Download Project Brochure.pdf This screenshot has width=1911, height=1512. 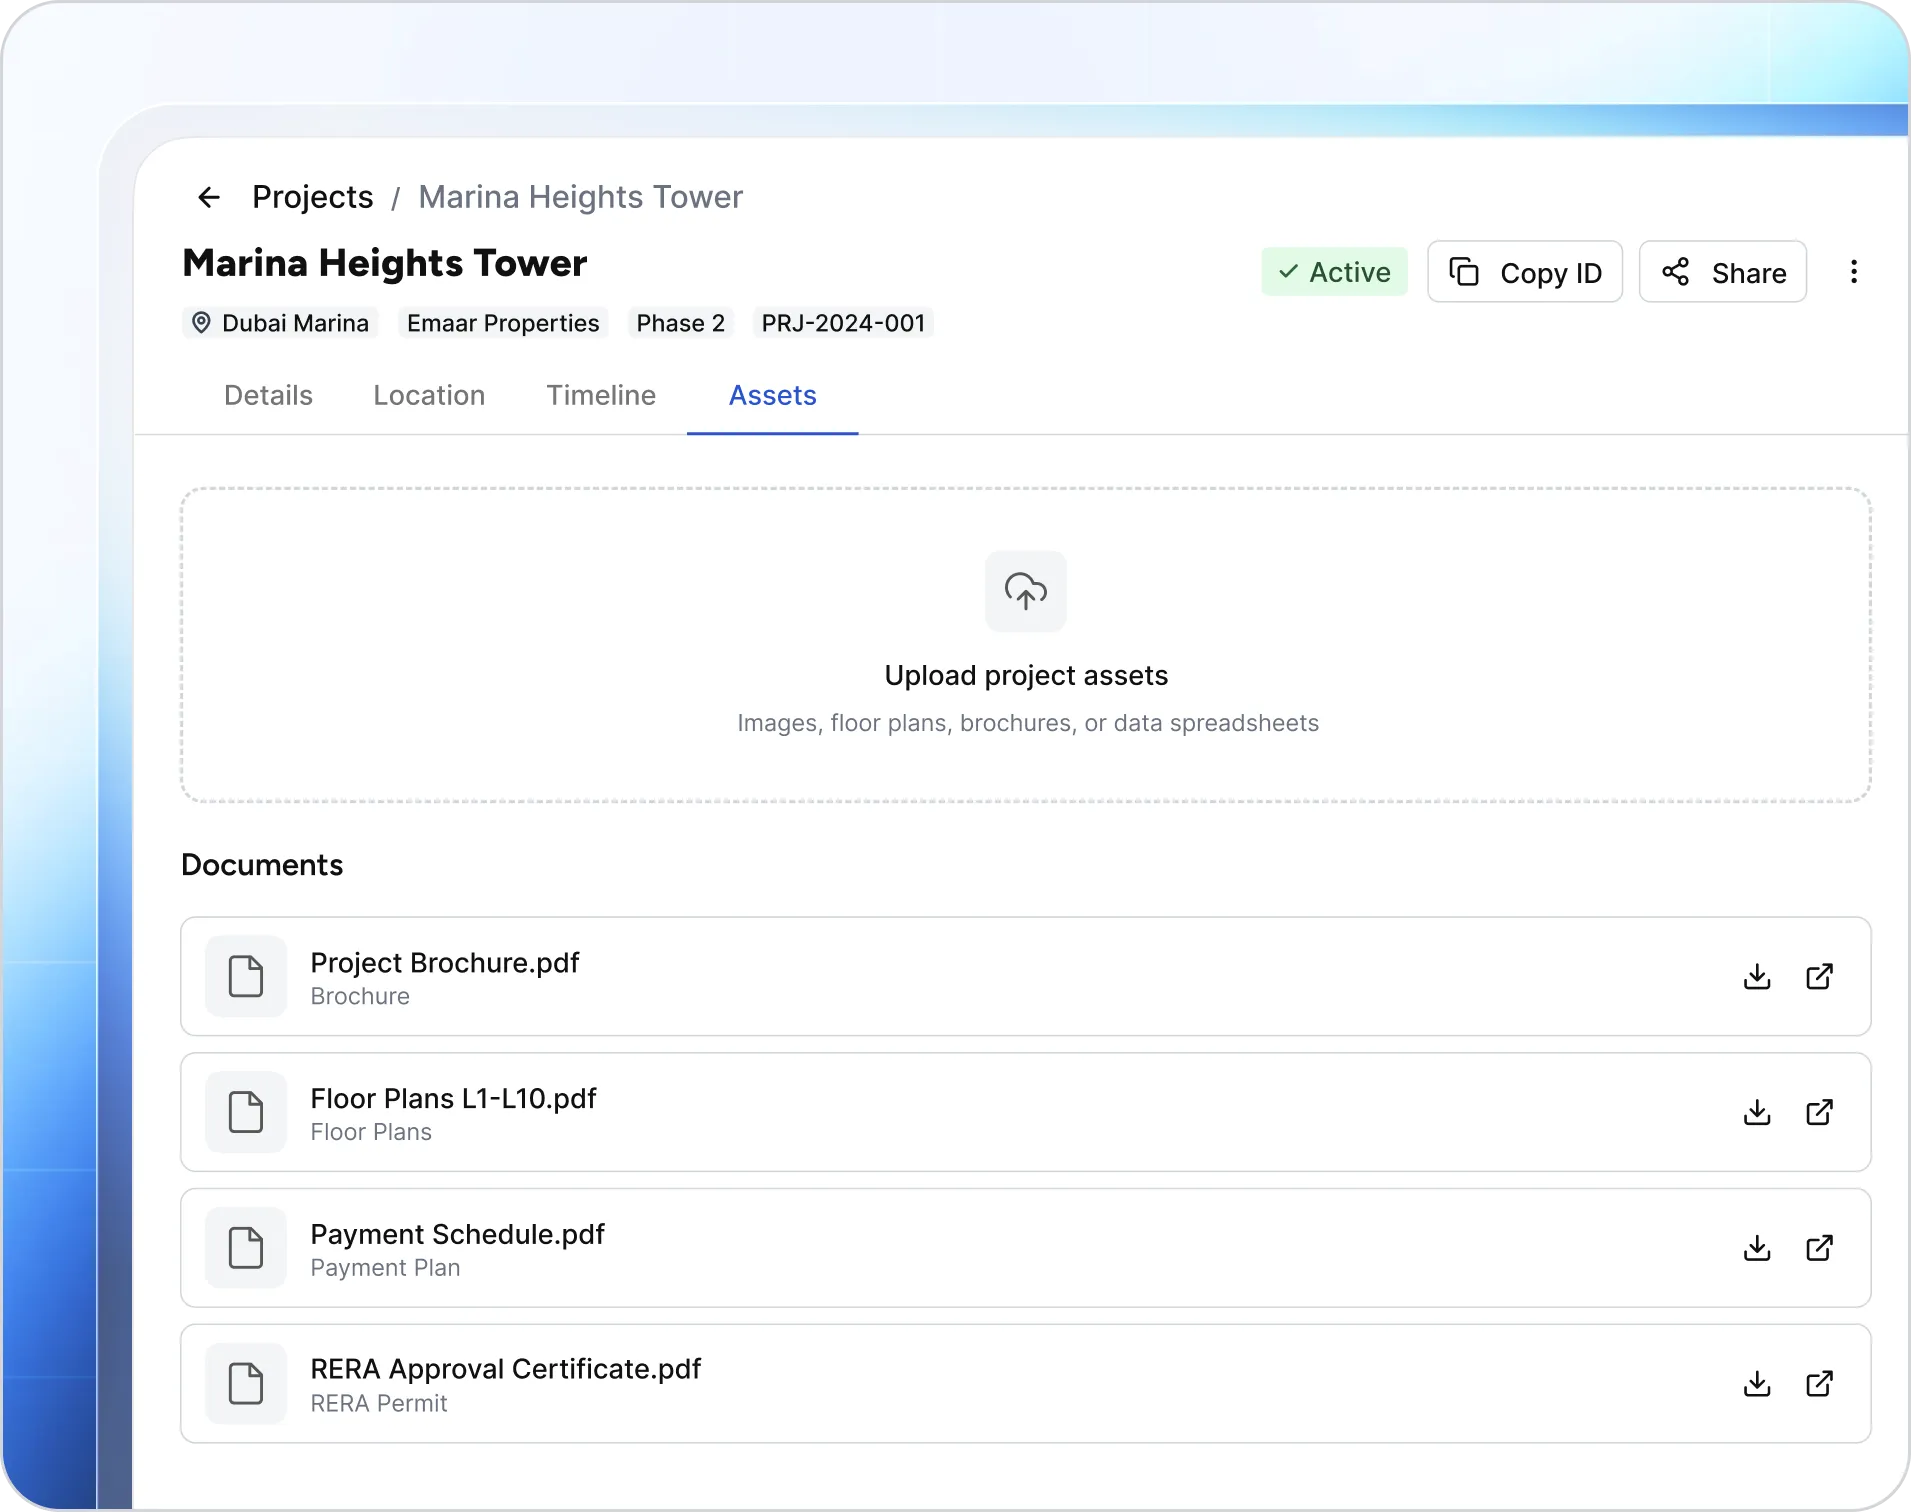1757,976
